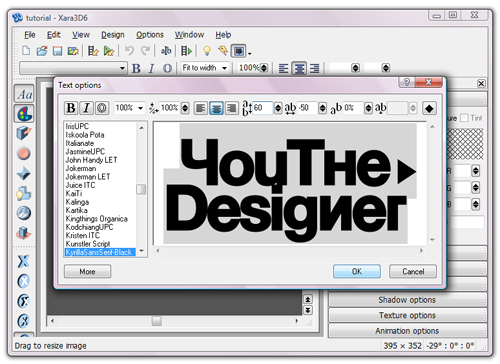Open the display options dropdown arrow in toolbar
Image resolution: width=500 pixels, height=364 pixels.
click(249, 53)
